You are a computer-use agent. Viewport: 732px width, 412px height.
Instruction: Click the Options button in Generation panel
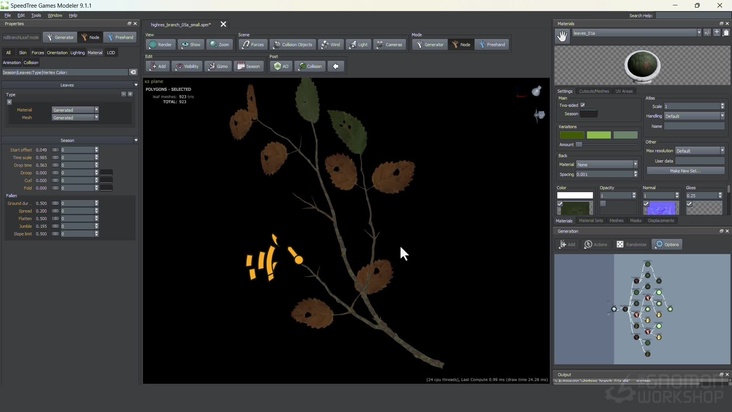pyautogui.click(x=667, y=244)
